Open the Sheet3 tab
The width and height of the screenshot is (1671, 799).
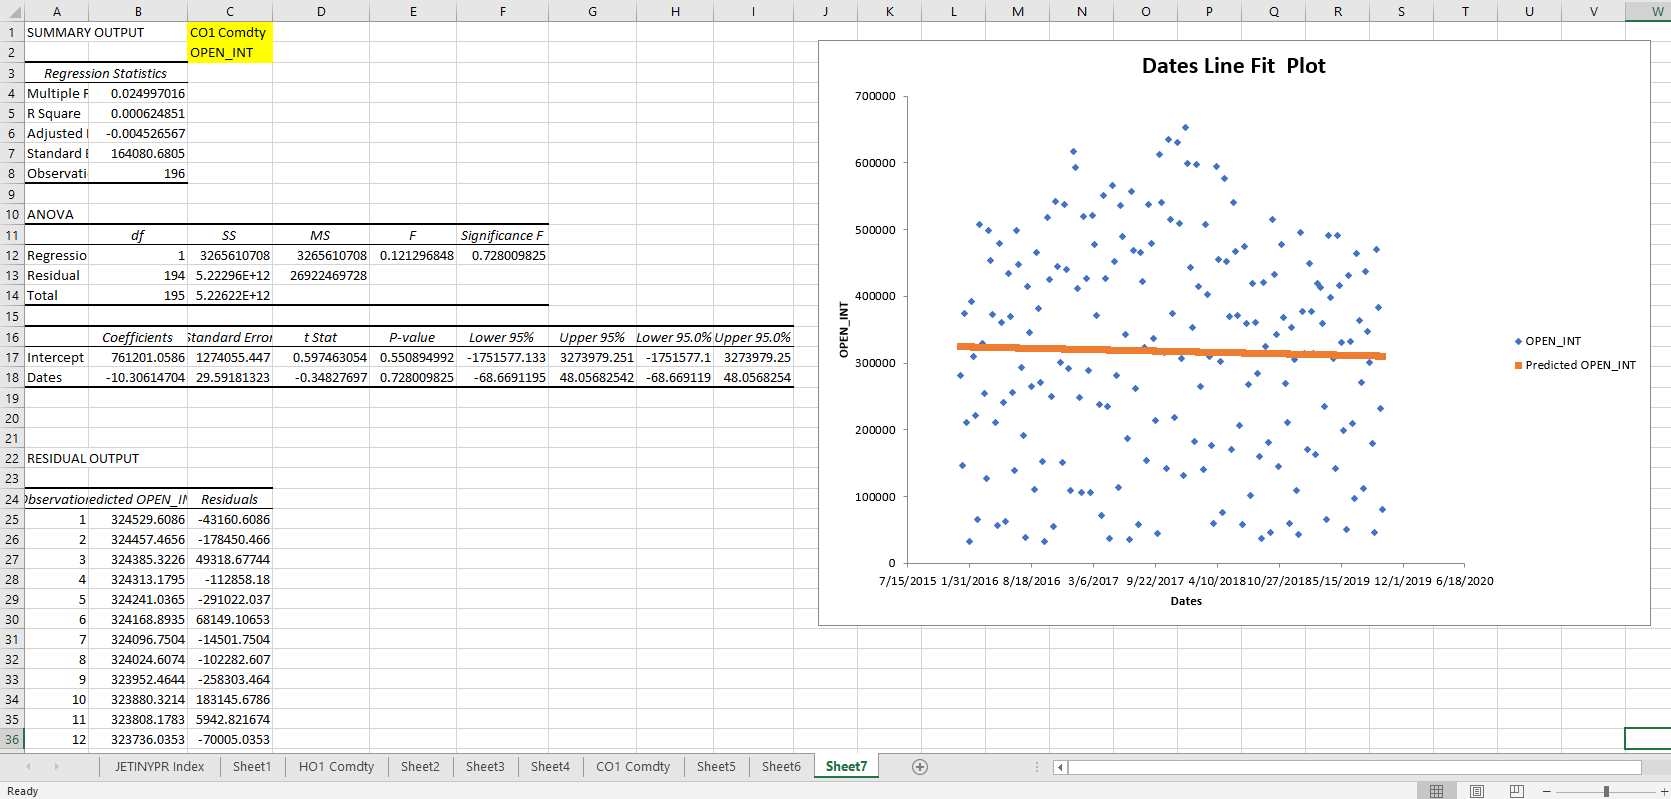tap(485, 767)
